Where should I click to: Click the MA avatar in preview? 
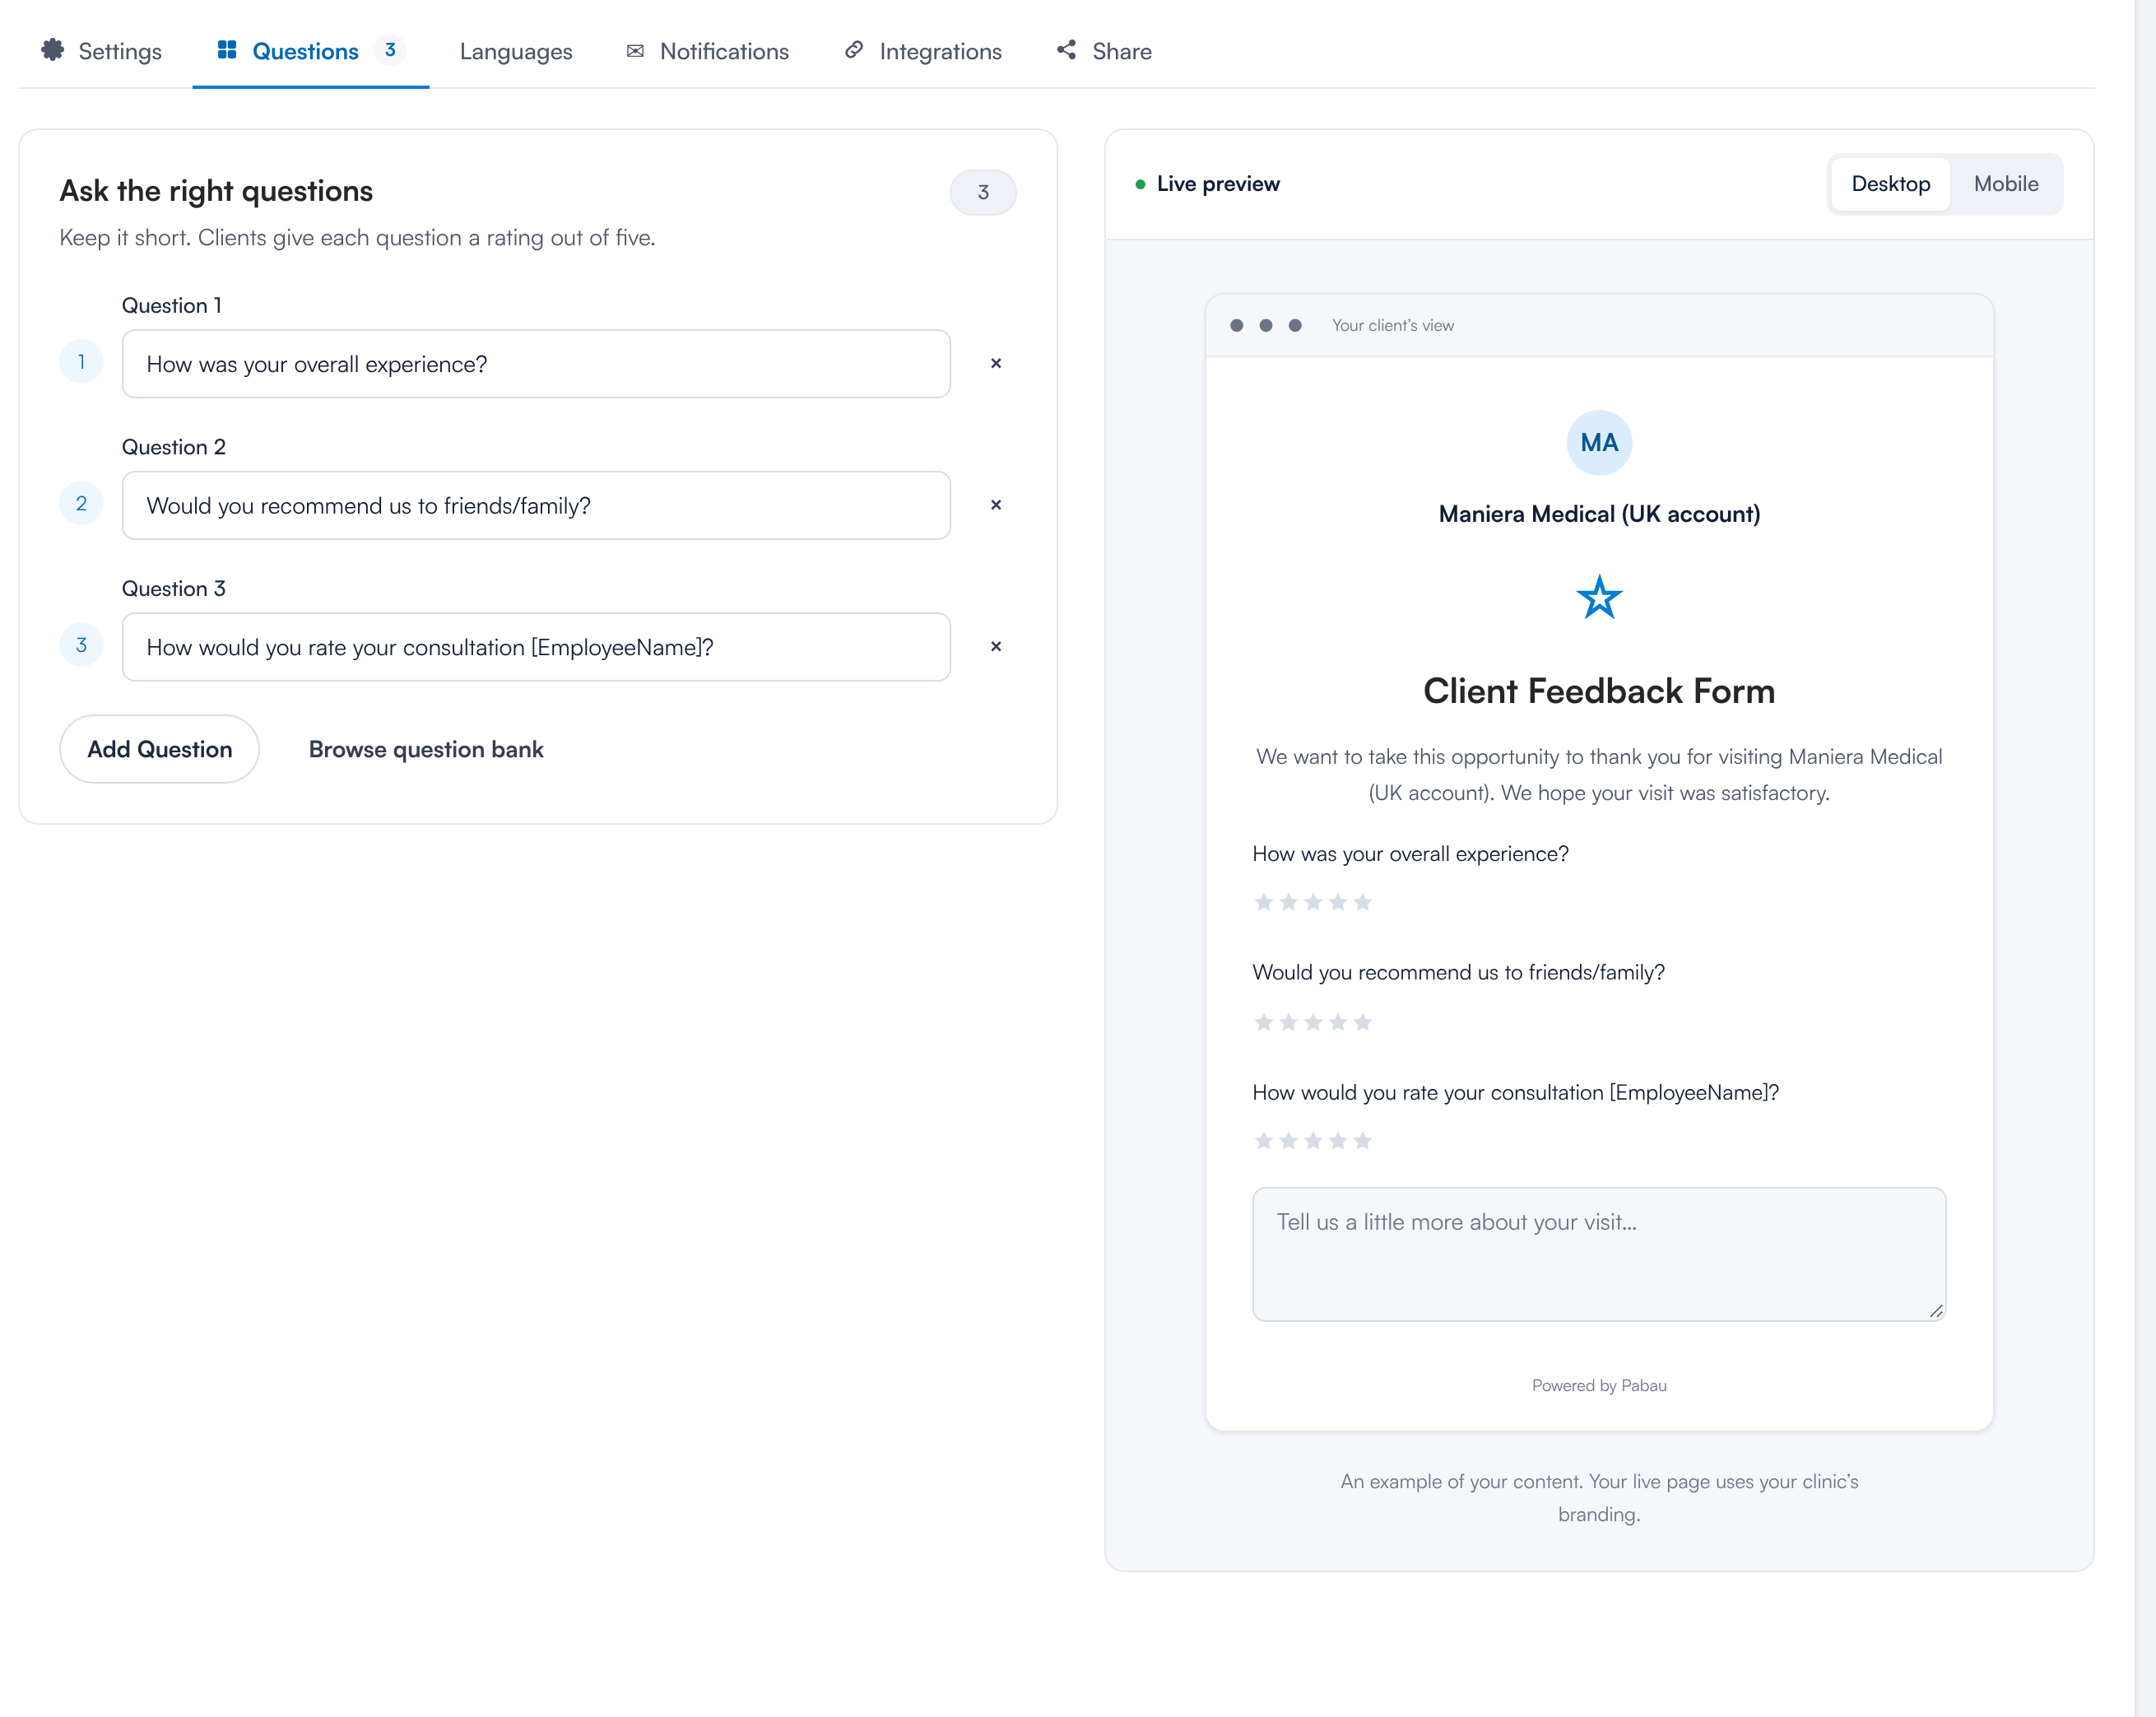[1599, 443]
